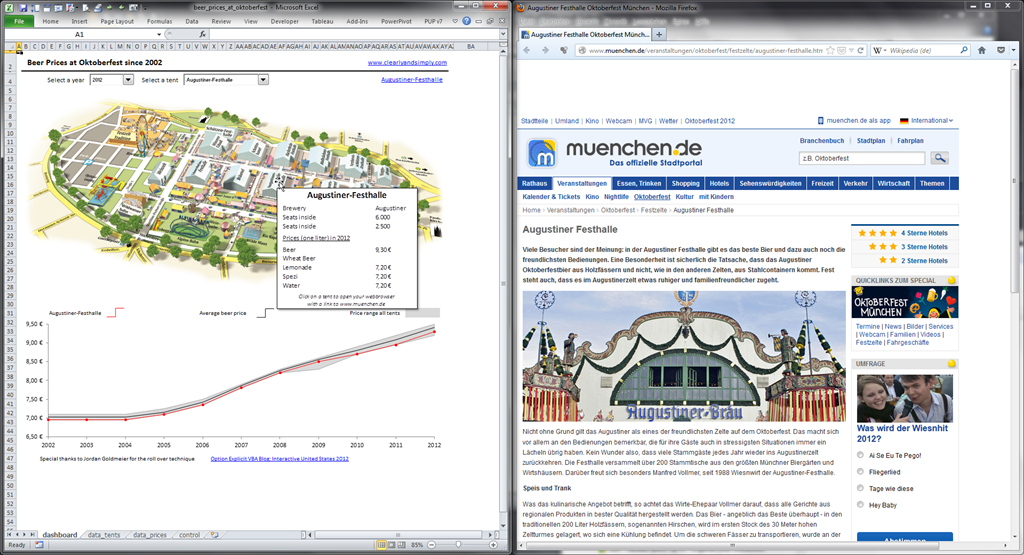This screenshot has height=555, width=1024.
Task: Click the bookmark star icon in URL bar
Action: (830, 50)
